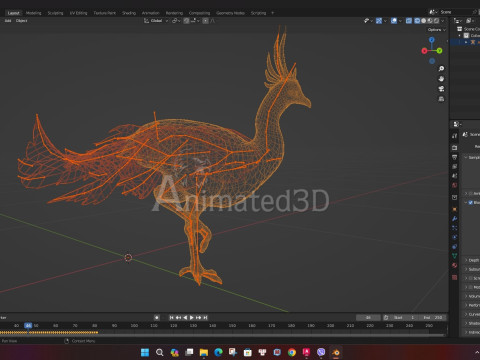Open the overlays options dropdown arrow
This screenshot has width=480, height=360.
(400, 21)
